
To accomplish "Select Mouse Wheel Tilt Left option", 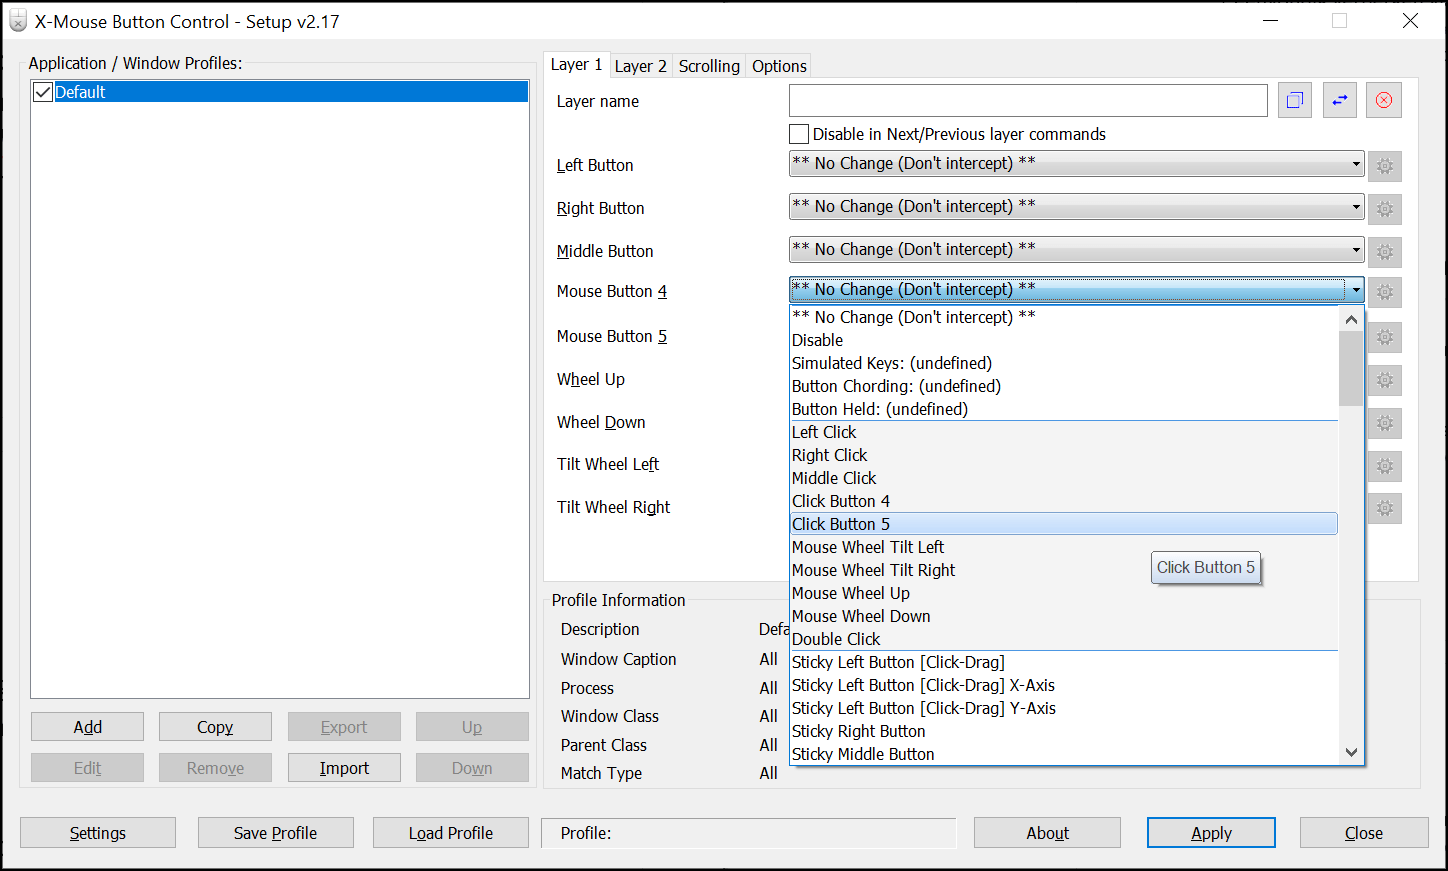I will [x=1064, y=547].
